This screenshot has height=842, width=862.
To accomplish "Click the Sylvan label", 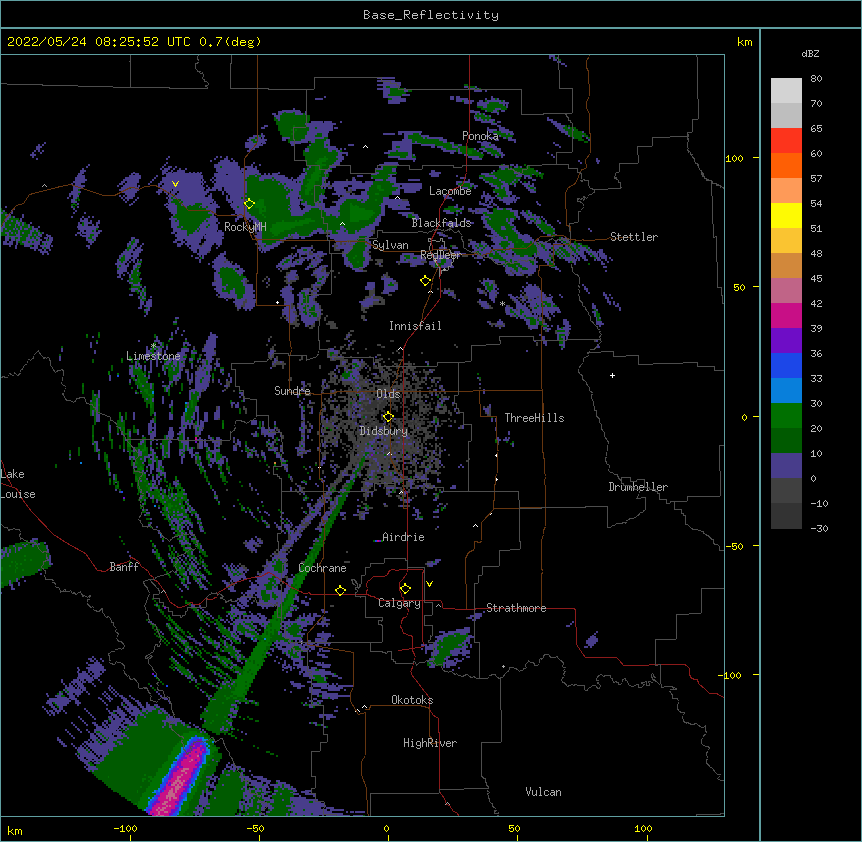I will pyautogui.click(x=390, y=245).
